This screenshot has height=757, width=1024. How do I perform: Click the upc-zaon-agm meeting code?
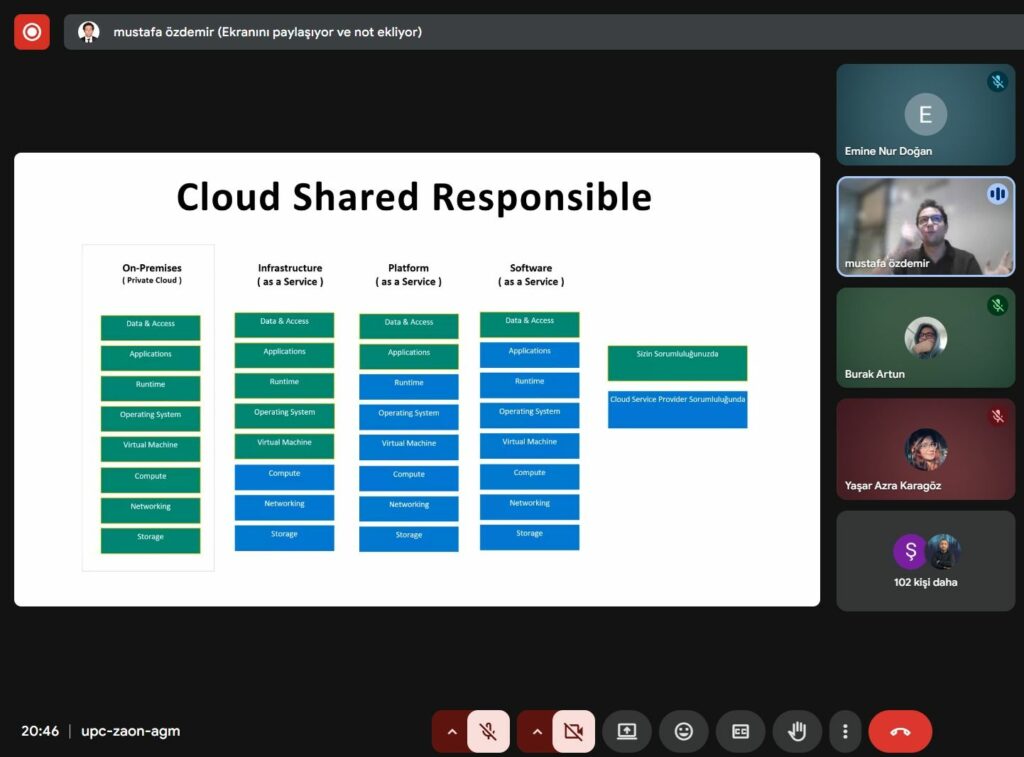130,731
